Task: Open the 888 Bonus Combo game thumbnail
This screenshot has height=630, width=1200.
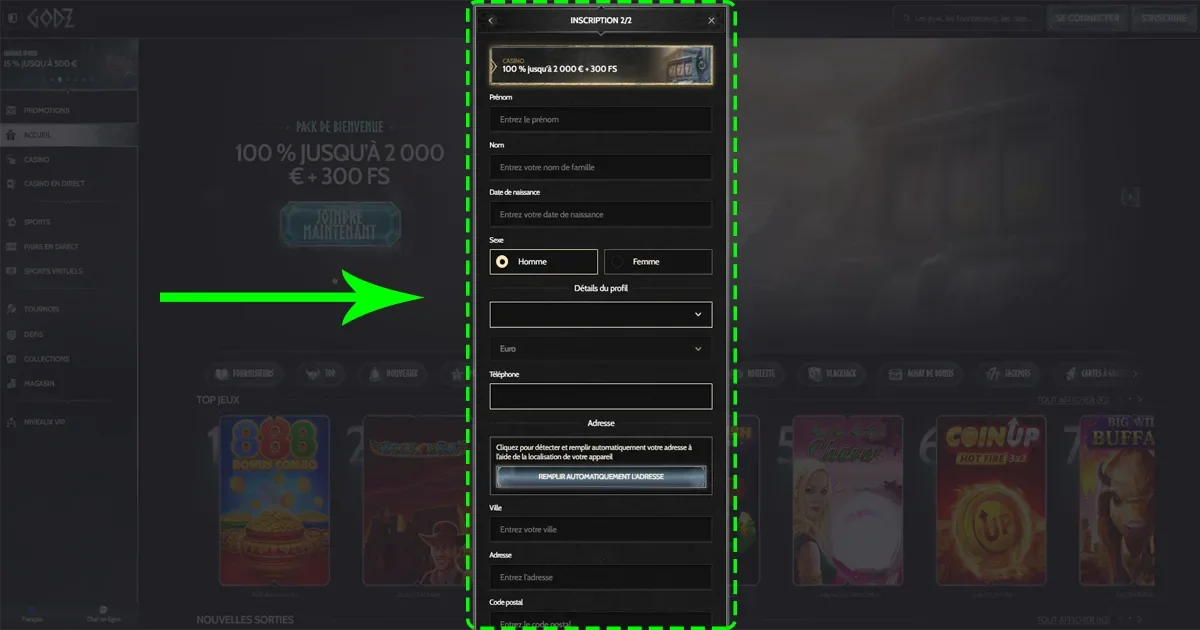Action: [274, 502]
